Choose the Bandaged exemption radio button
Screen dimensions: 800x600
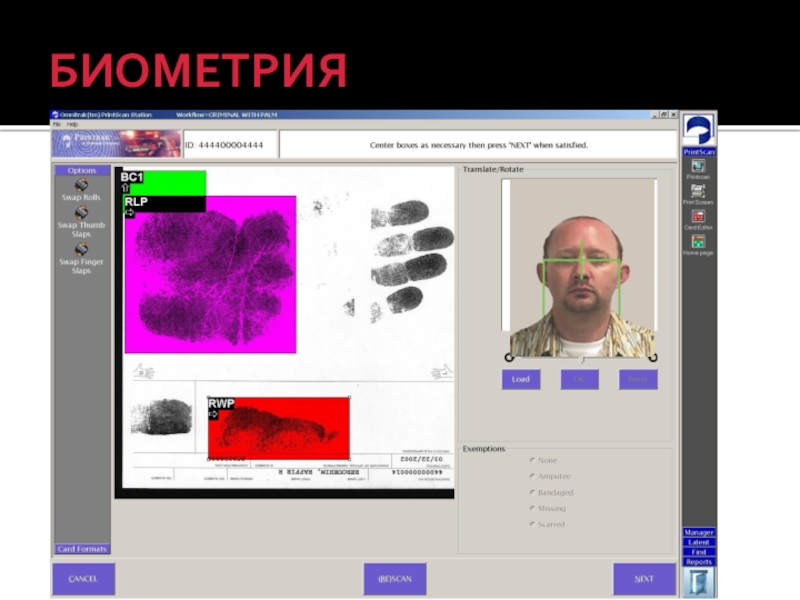pos(531,492)
